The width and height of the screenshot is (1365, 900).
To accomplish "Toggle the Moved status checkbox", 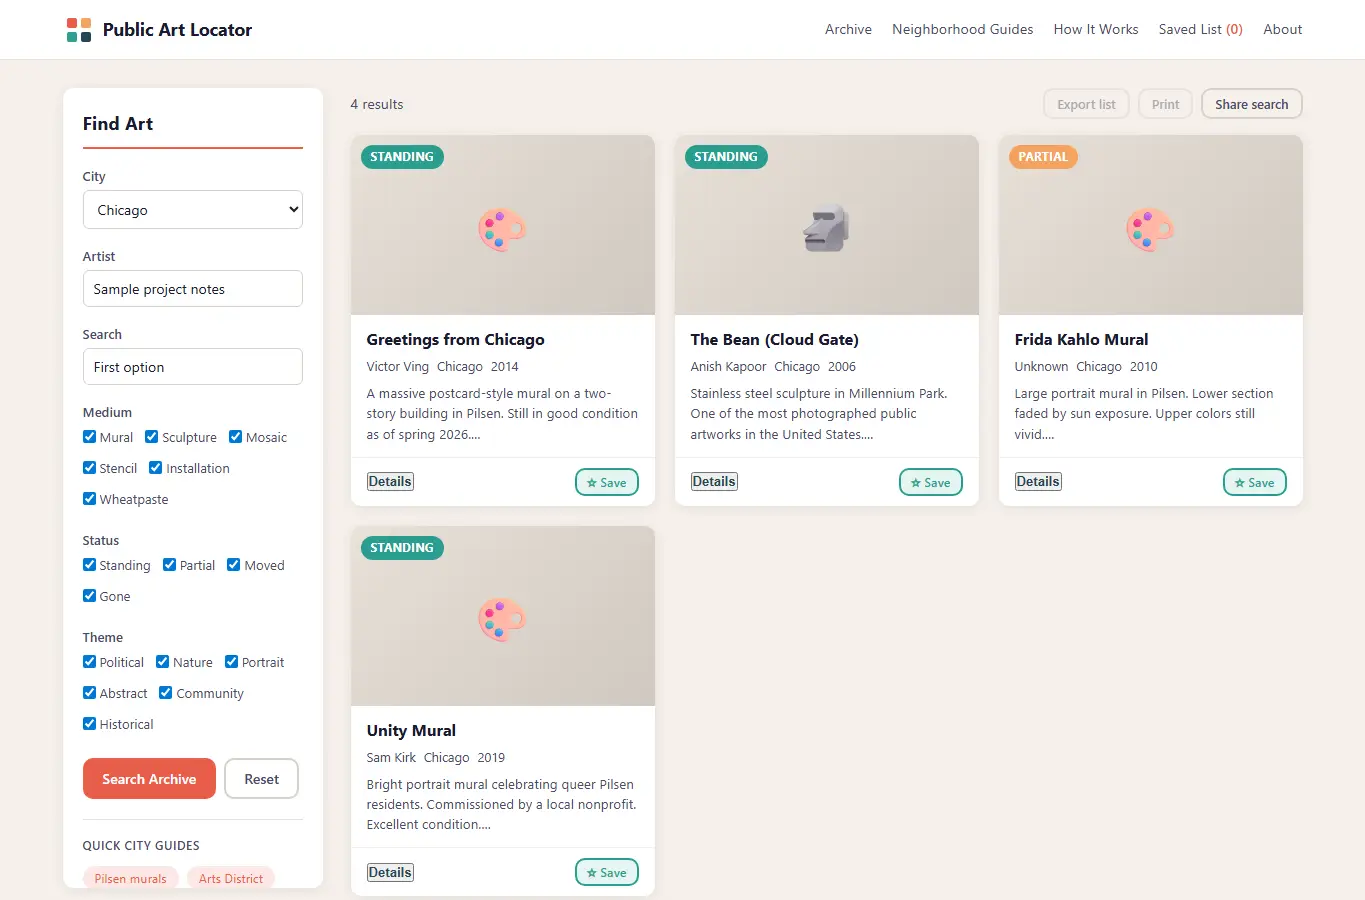I will [x=234, y=565].
